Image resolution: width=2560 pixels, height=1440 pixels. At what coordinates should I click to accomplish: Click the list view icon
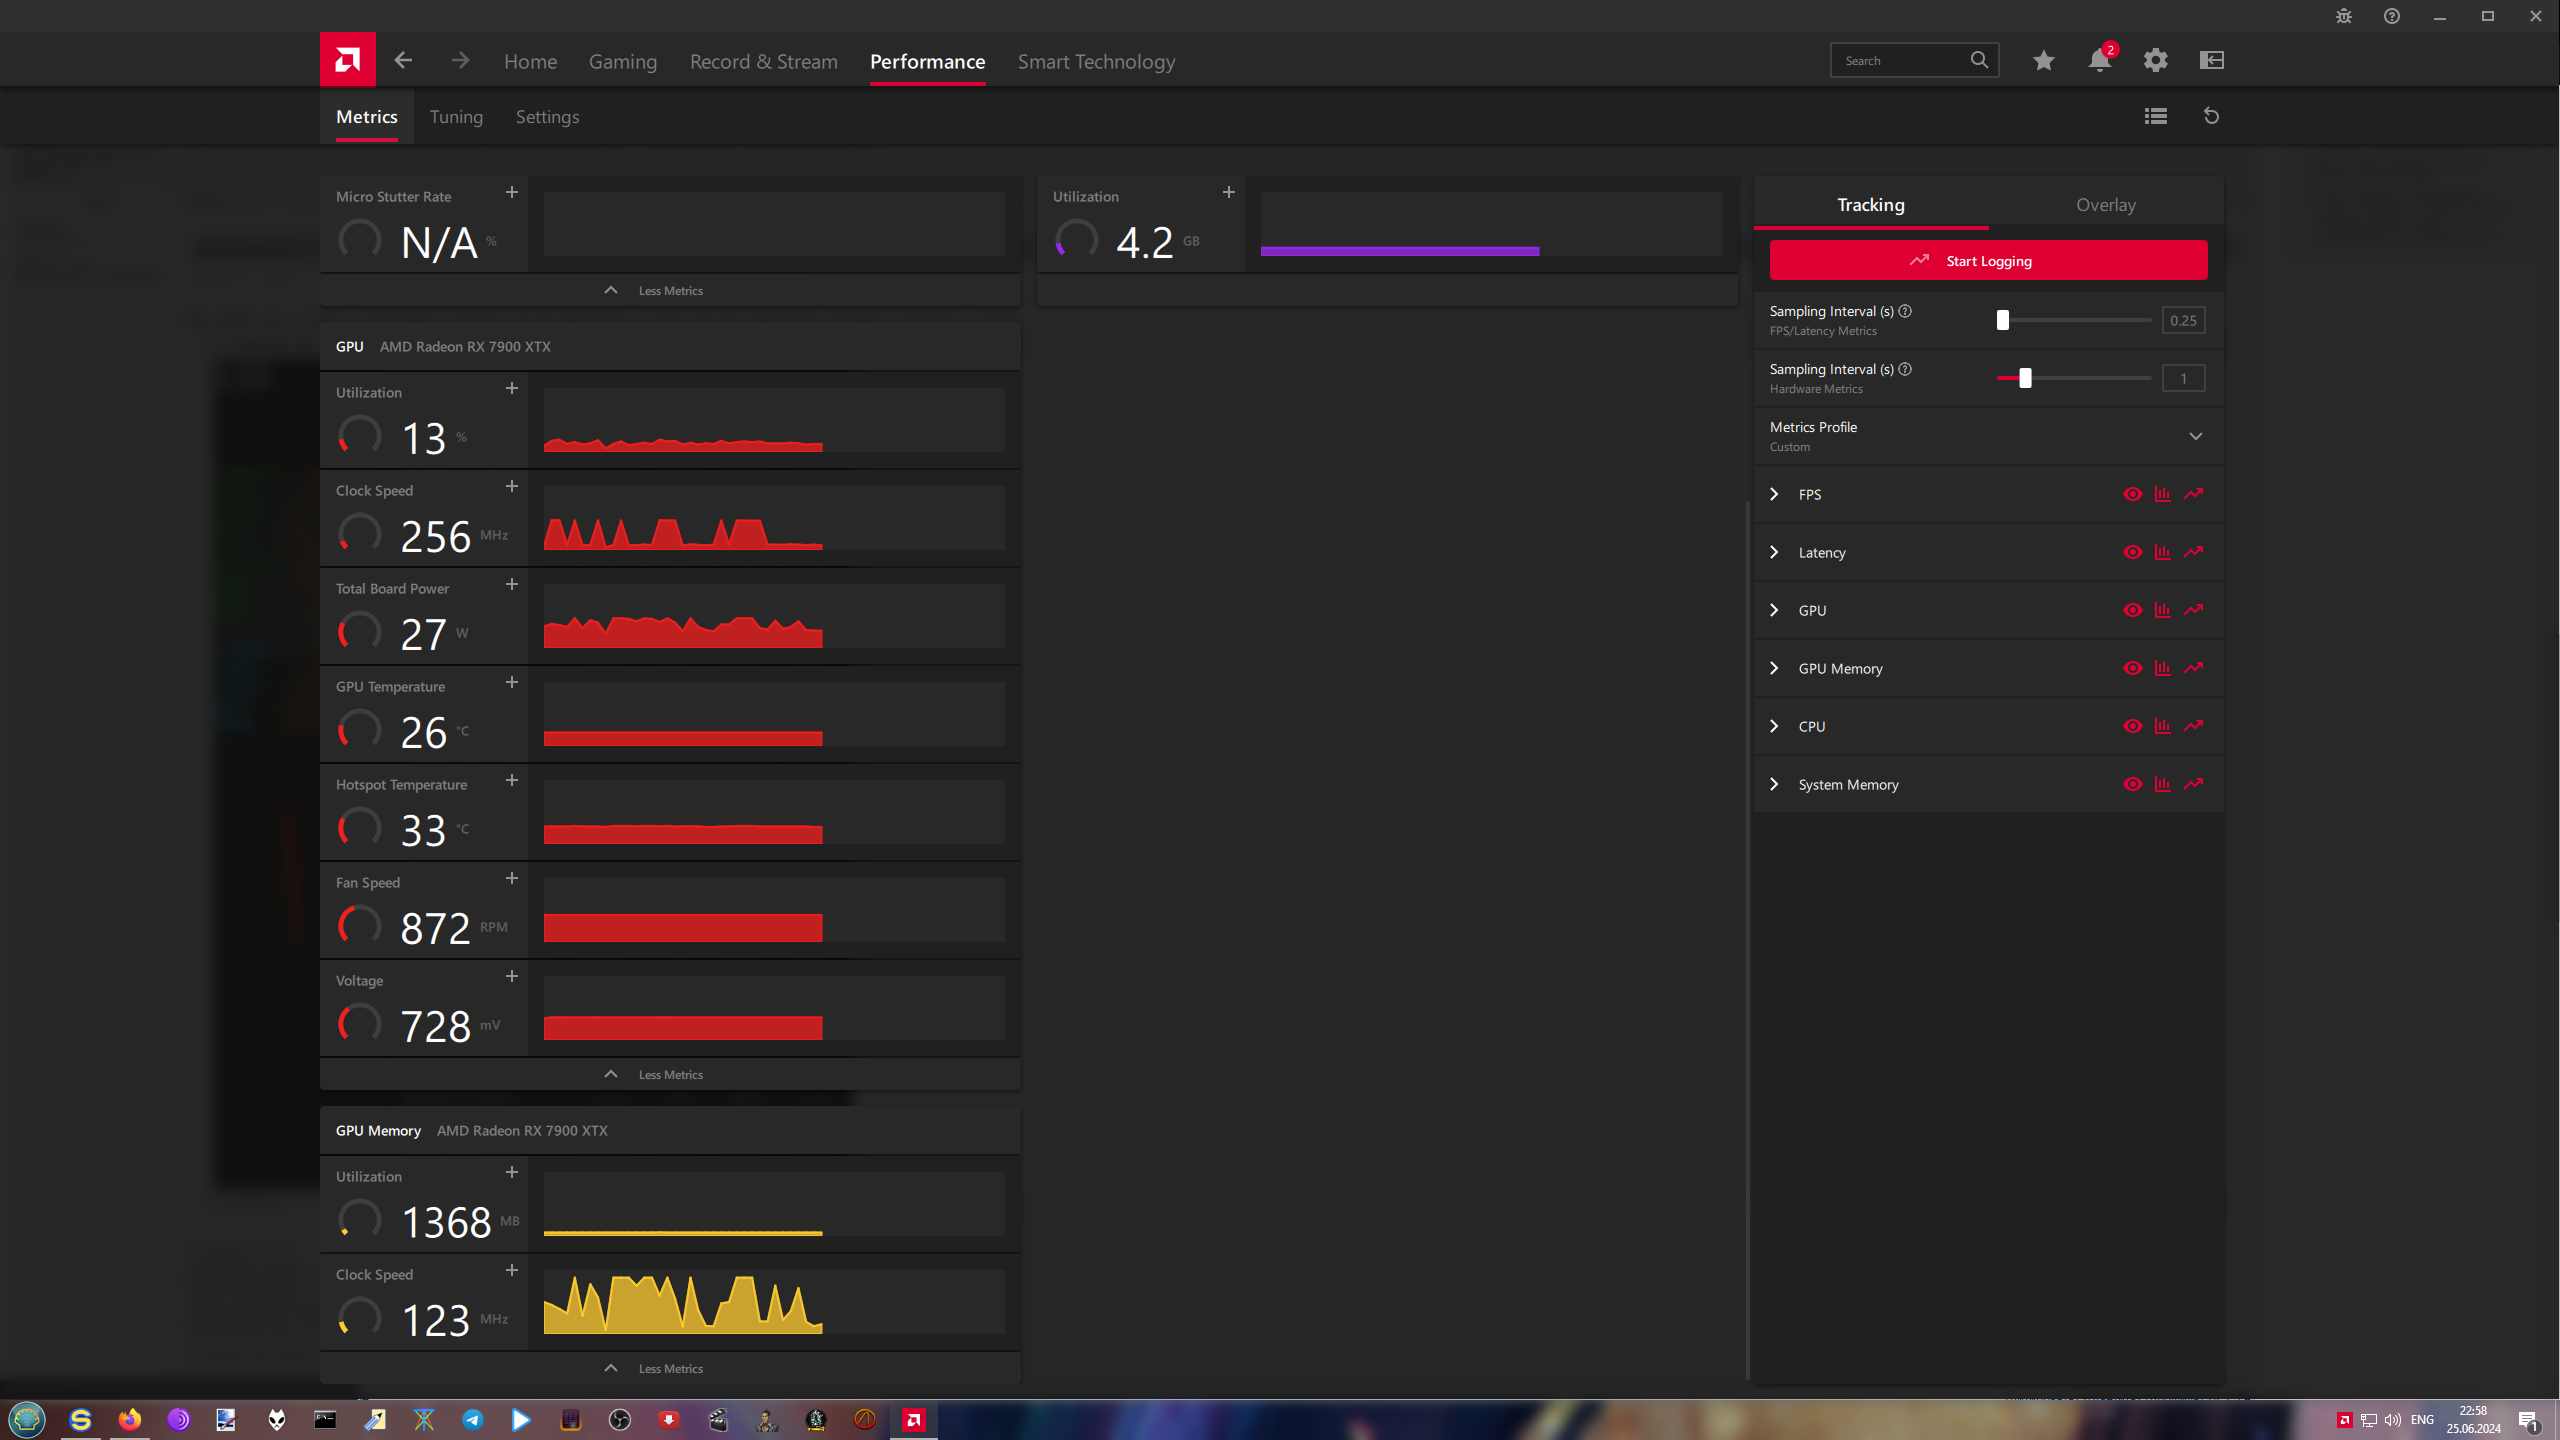(2155, 116)
